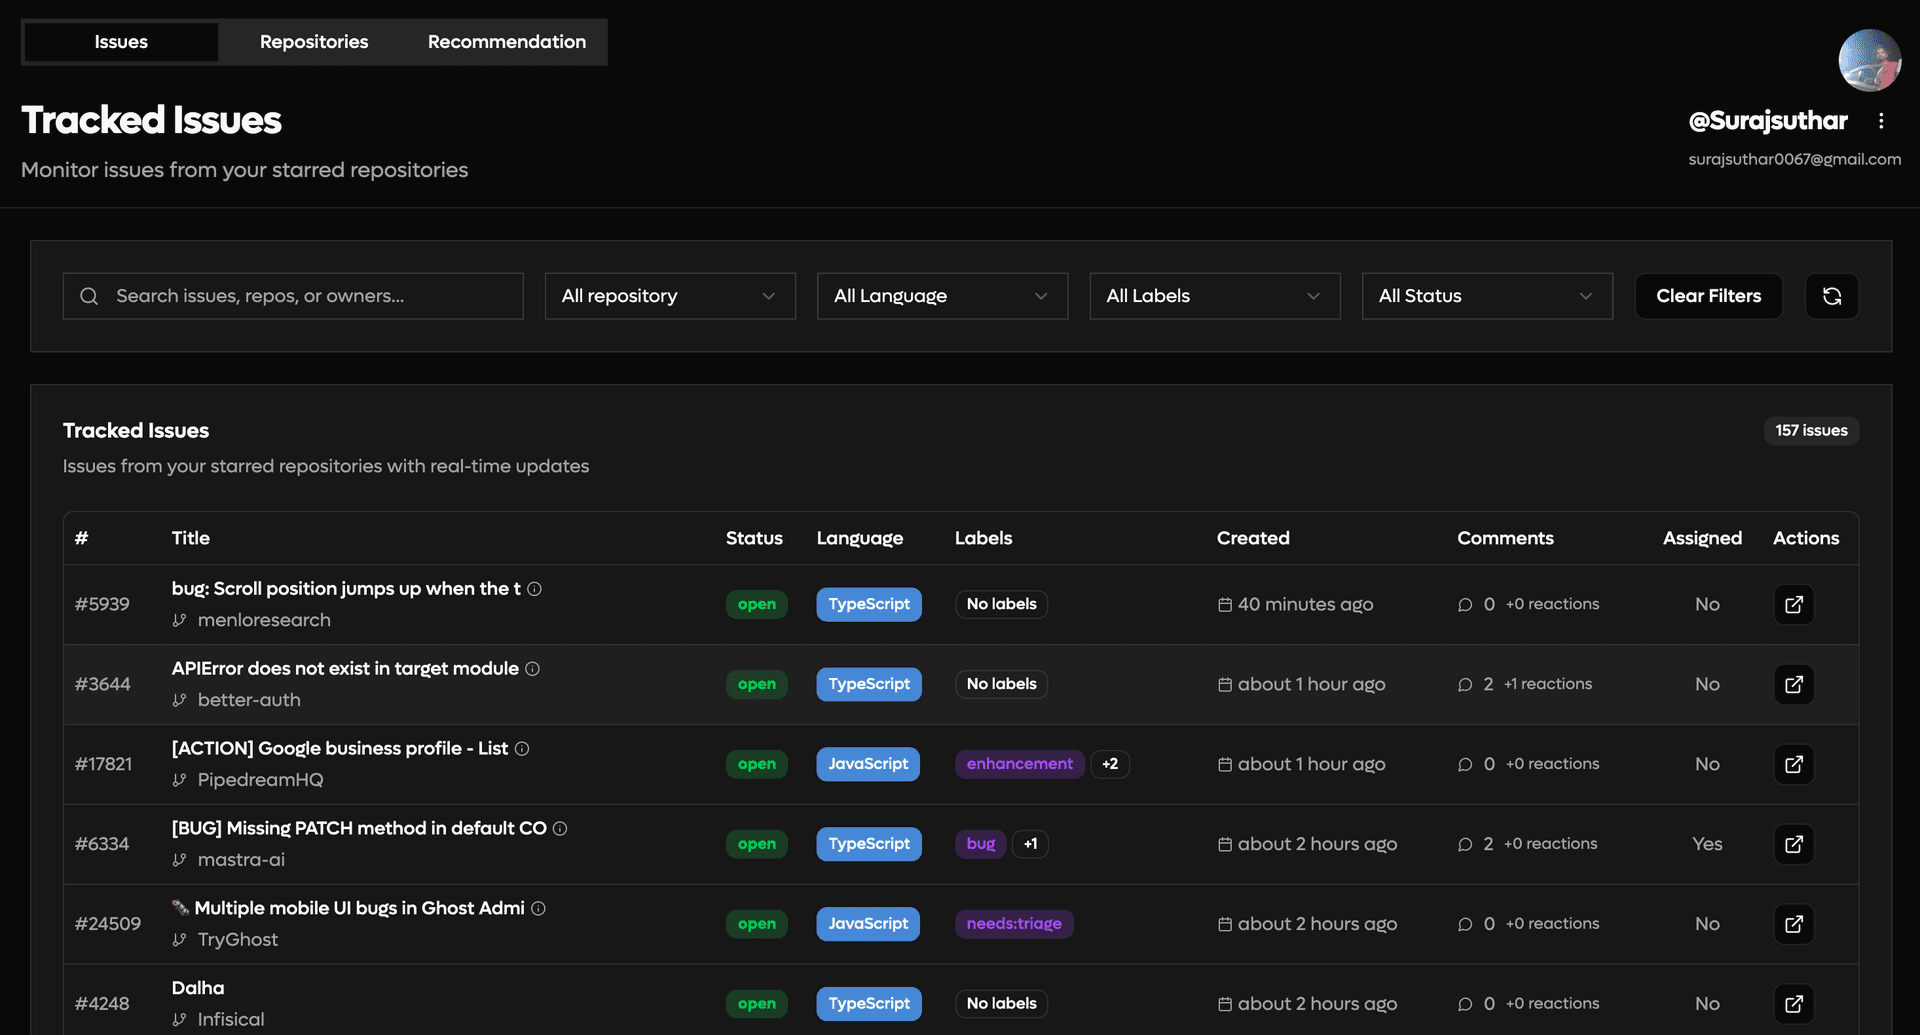Switch to the Recommendation tab

[x=506, y=42]
